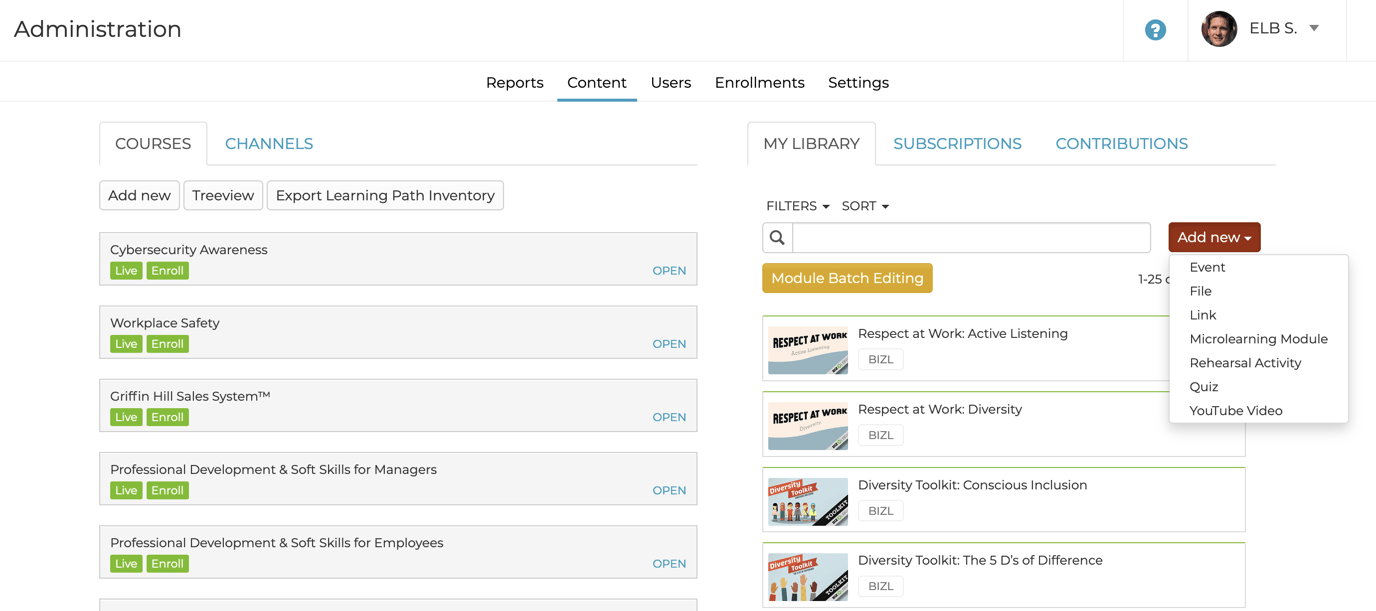The image size is (1376, 611).
Task: Click inside the library search field
Action: coord(970,237)
